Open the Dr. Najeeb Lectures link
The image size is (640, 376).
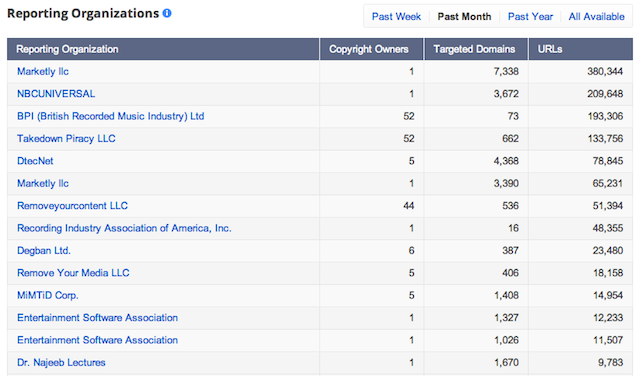coord(61,363)
